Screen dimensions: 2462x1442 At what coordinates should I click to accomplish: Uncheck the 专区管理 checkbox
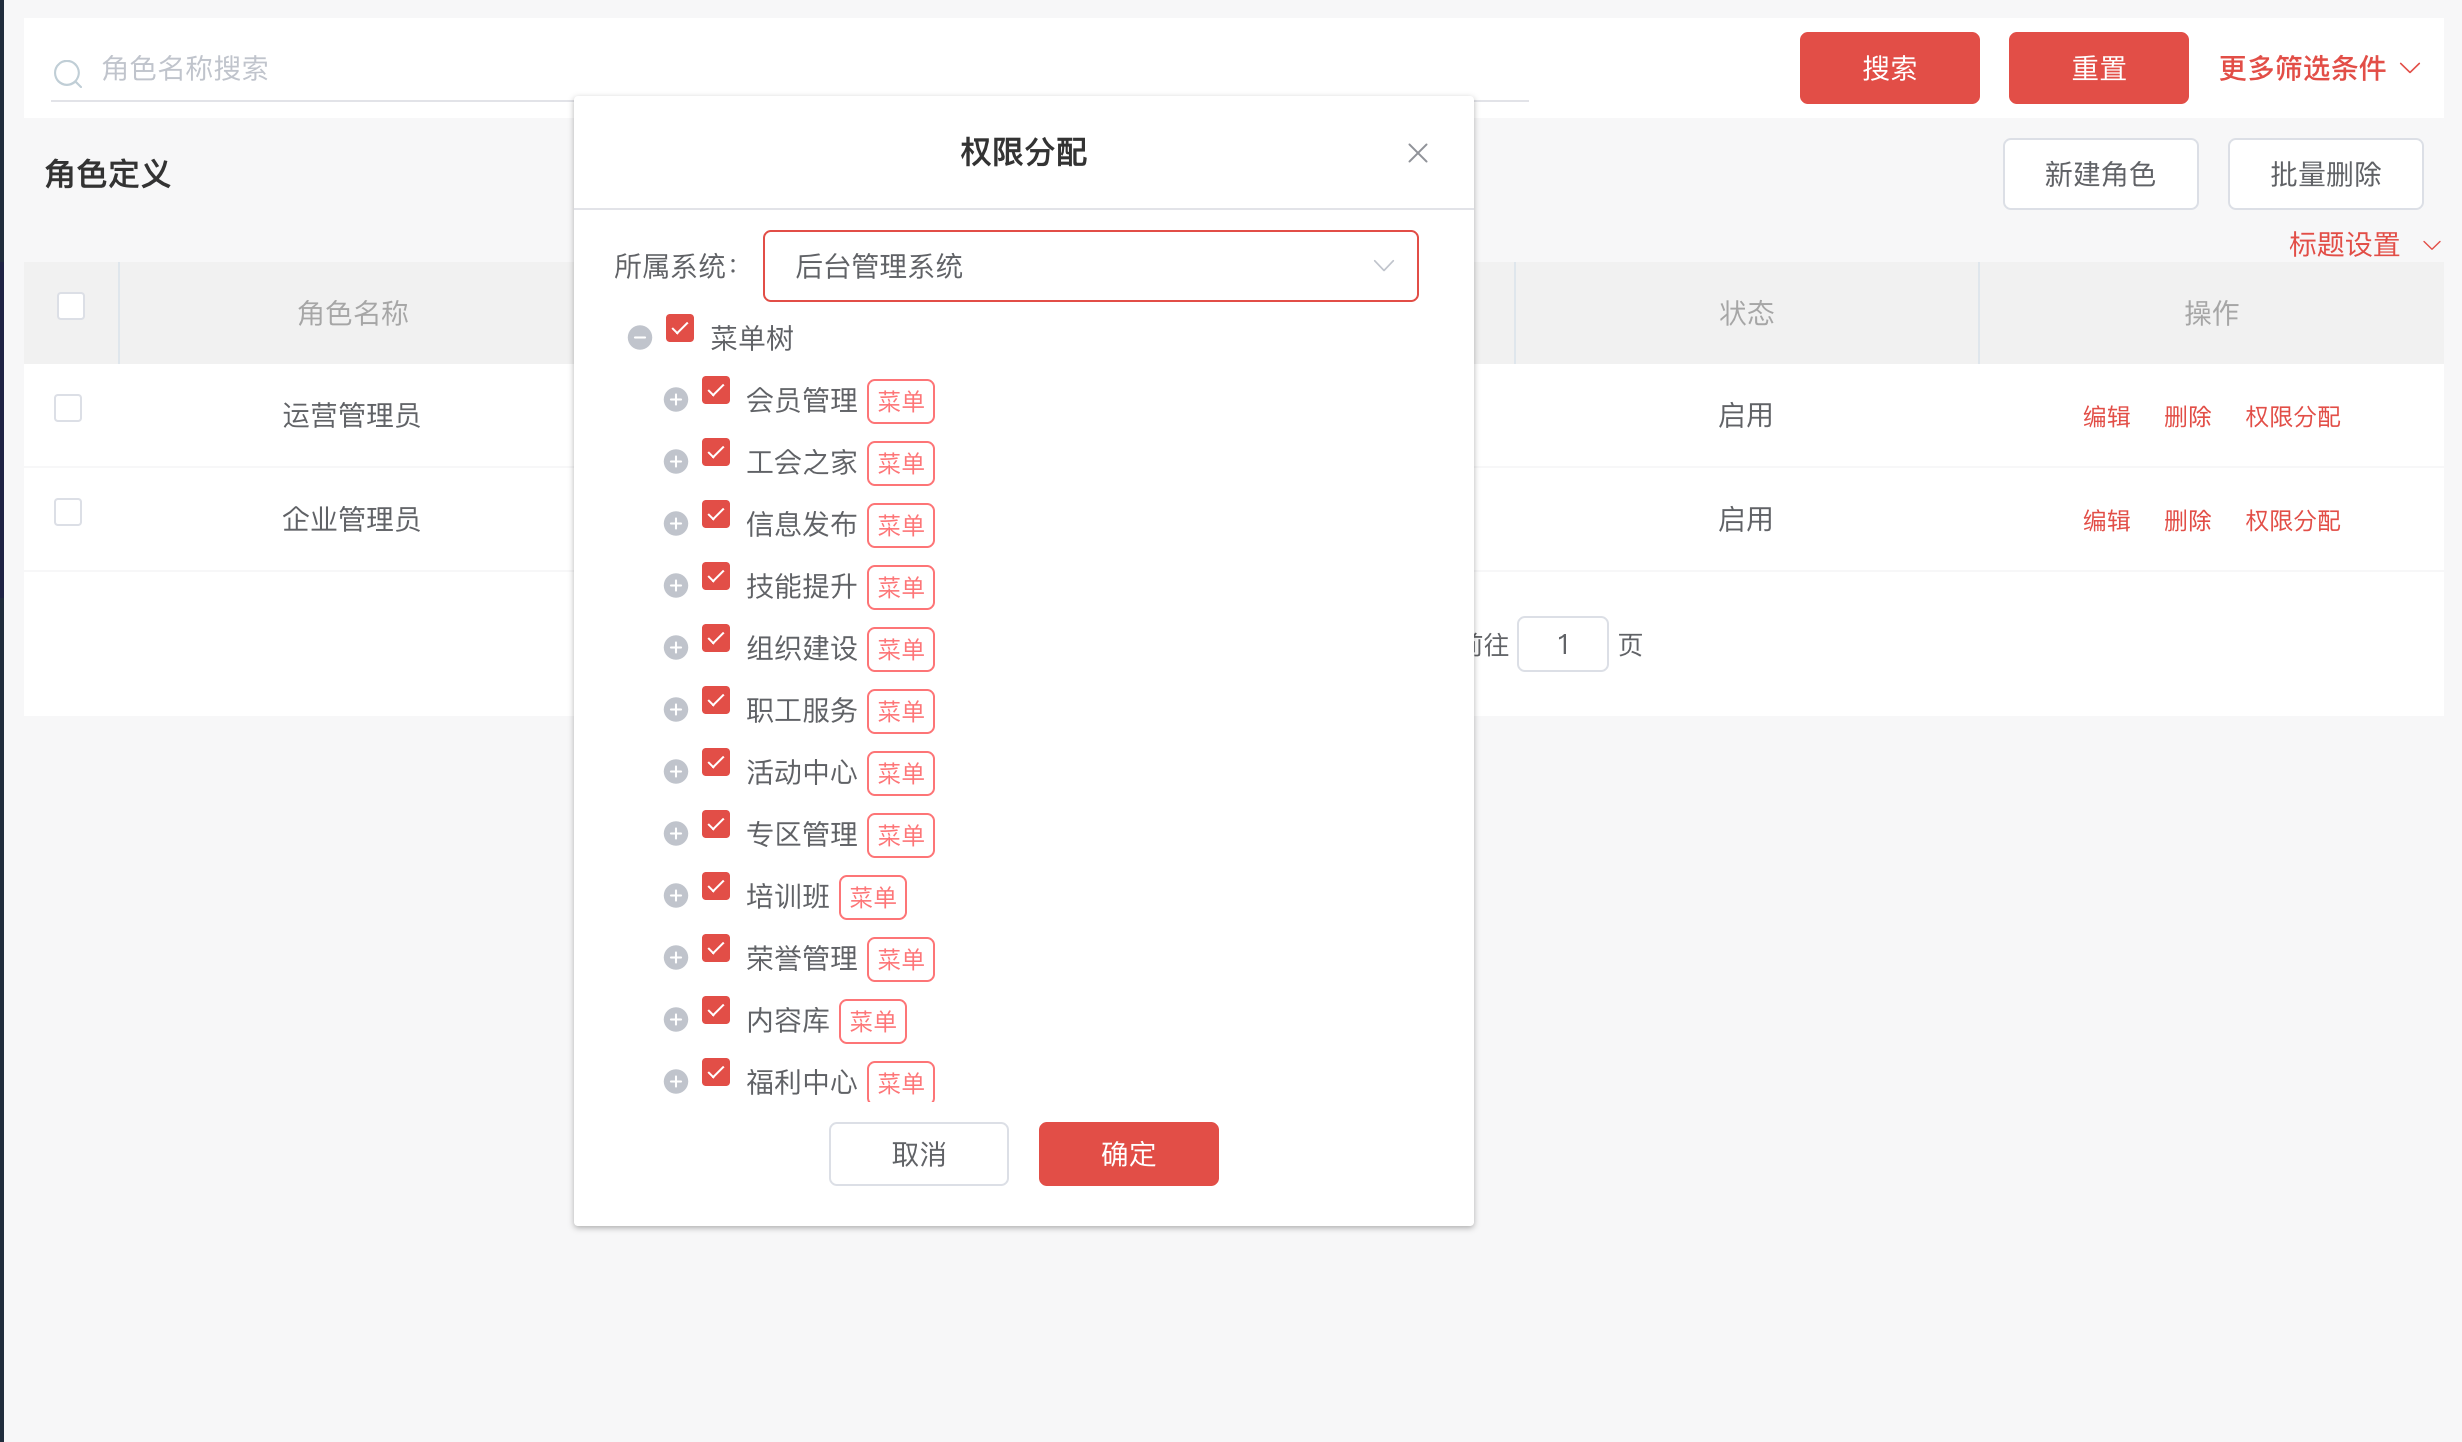pos(716,824)
